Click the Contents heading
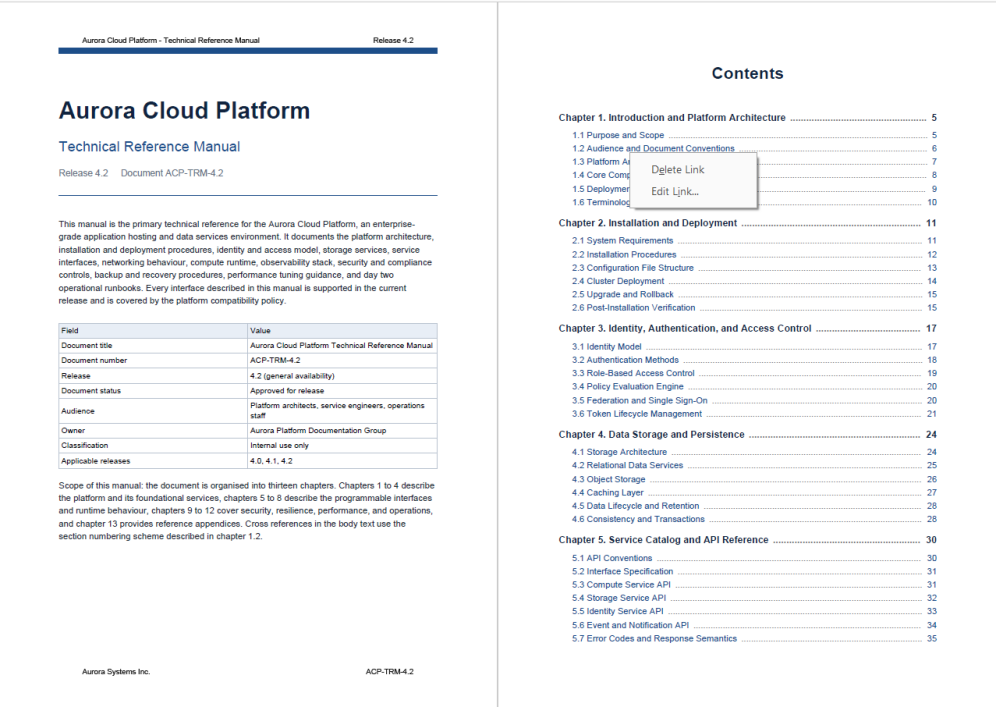Screen dimensions: 996x707 tap(747, 74)
